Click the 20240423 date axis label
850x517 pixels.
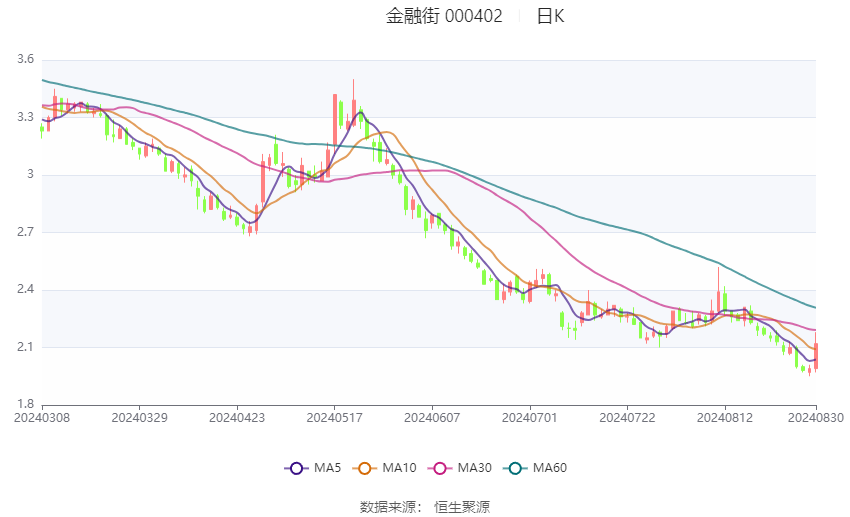click(x=237, y=418)
